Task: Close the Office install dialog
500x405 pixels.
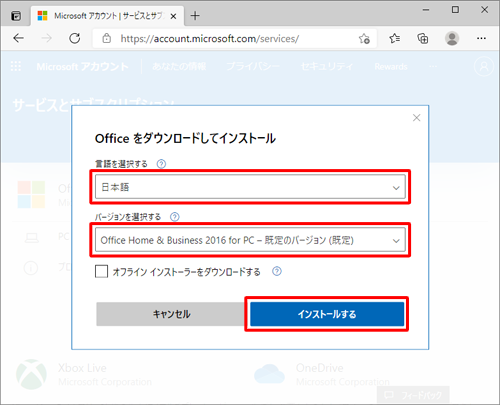Action: pos(416,118)
